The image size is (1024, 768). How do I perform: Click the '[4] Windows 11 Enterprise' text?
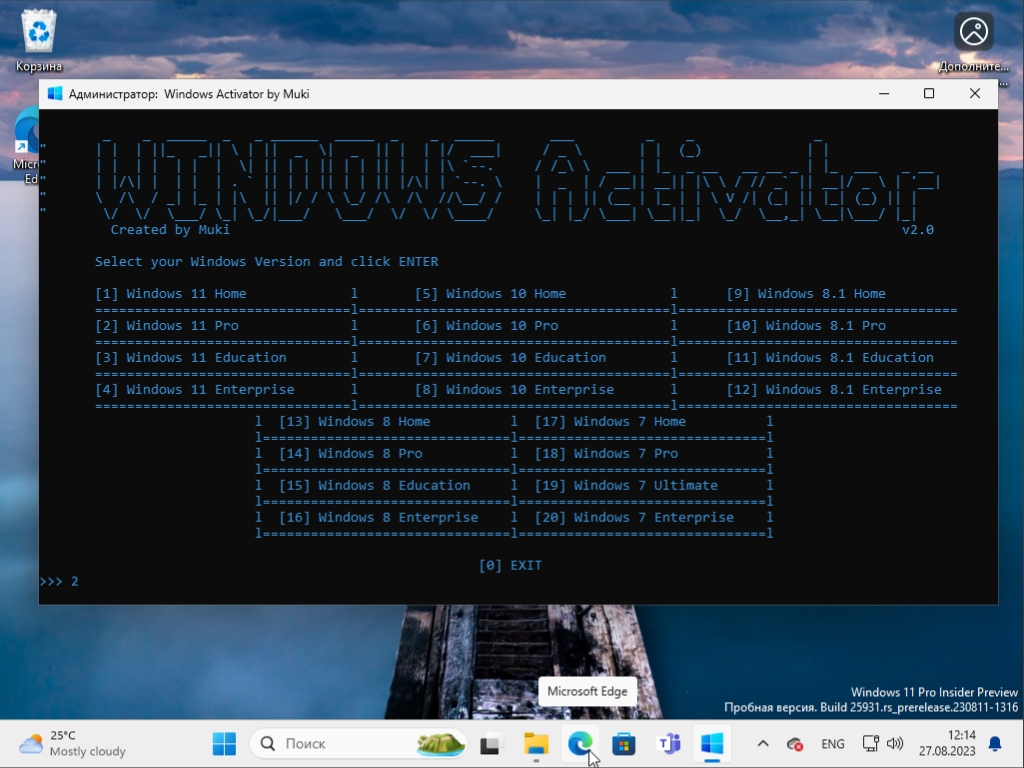click(x=195, y=390)
